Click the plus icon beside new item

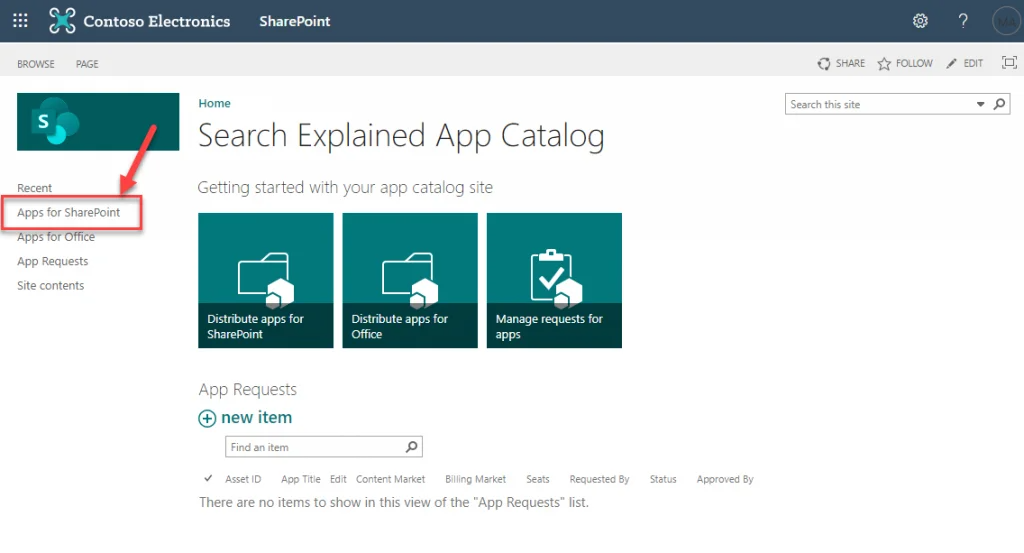[207, 419]
